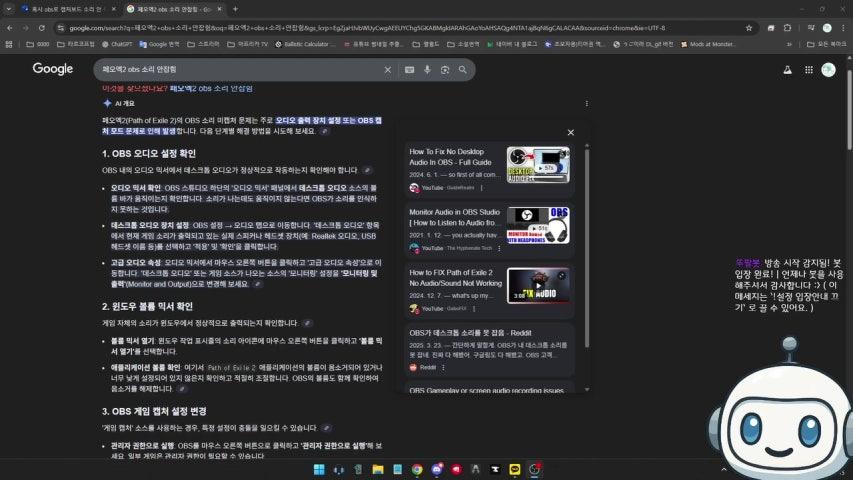853x480 pixels.
Task: Open the all bookmarks folder on the right
Action: click(x=826, y=44)
